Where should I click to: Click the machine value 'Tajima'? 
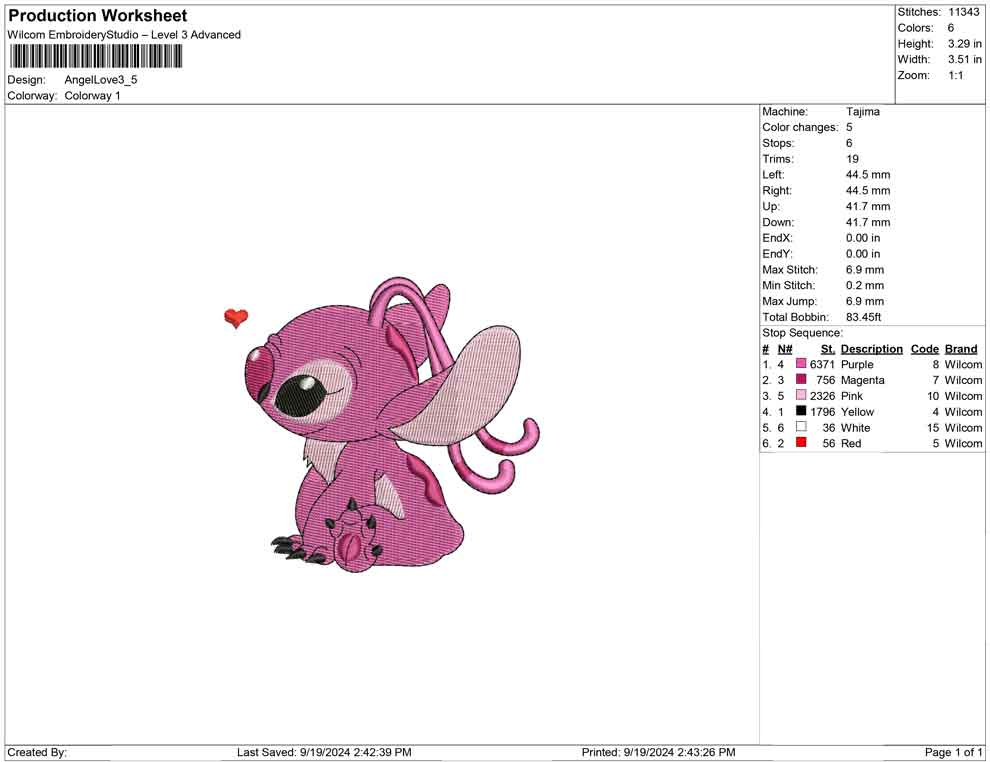(862, 111)
